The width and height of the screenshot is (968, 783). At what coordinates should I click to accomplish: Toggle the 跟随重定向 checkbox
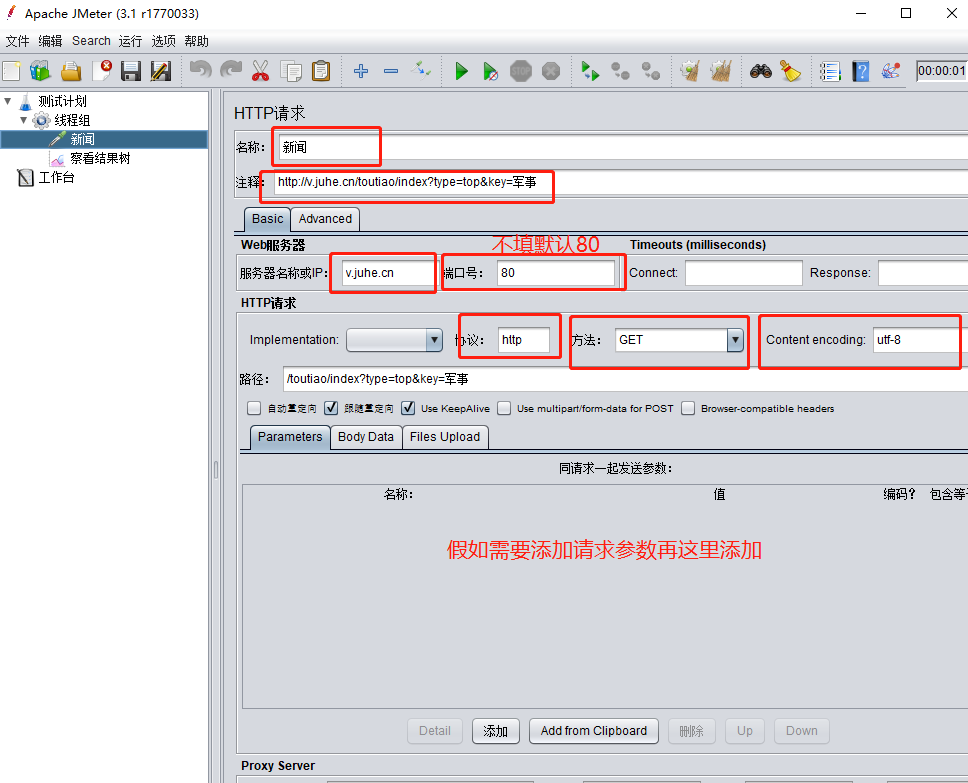[331, 408]
